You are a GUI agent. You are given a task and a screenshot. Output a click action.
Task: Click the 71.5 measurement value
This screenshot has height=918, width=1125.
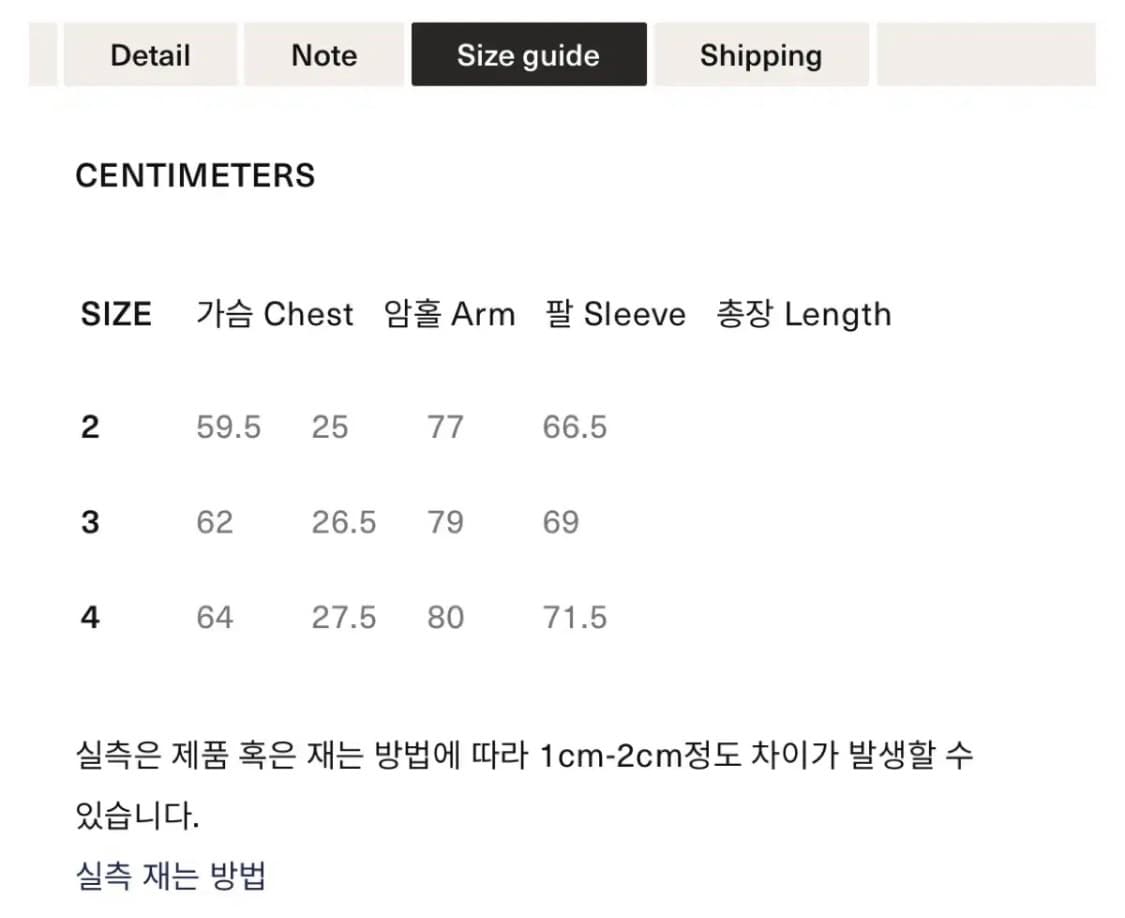(574, 618)
